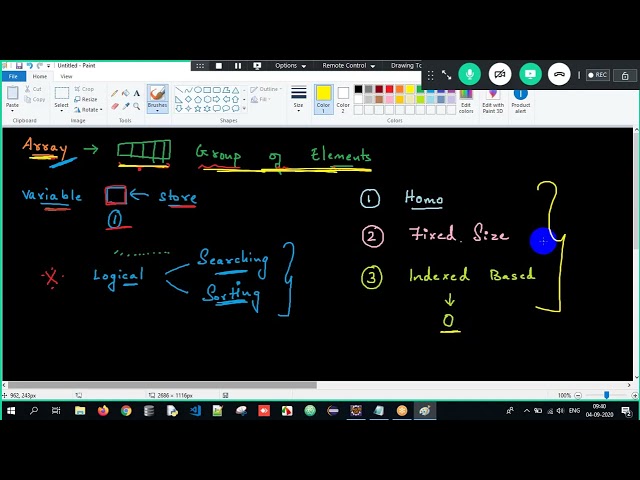640x480 pixels.
Task: Open the Customize Quick Access Toolbar arrow
Action: point(49,65)
